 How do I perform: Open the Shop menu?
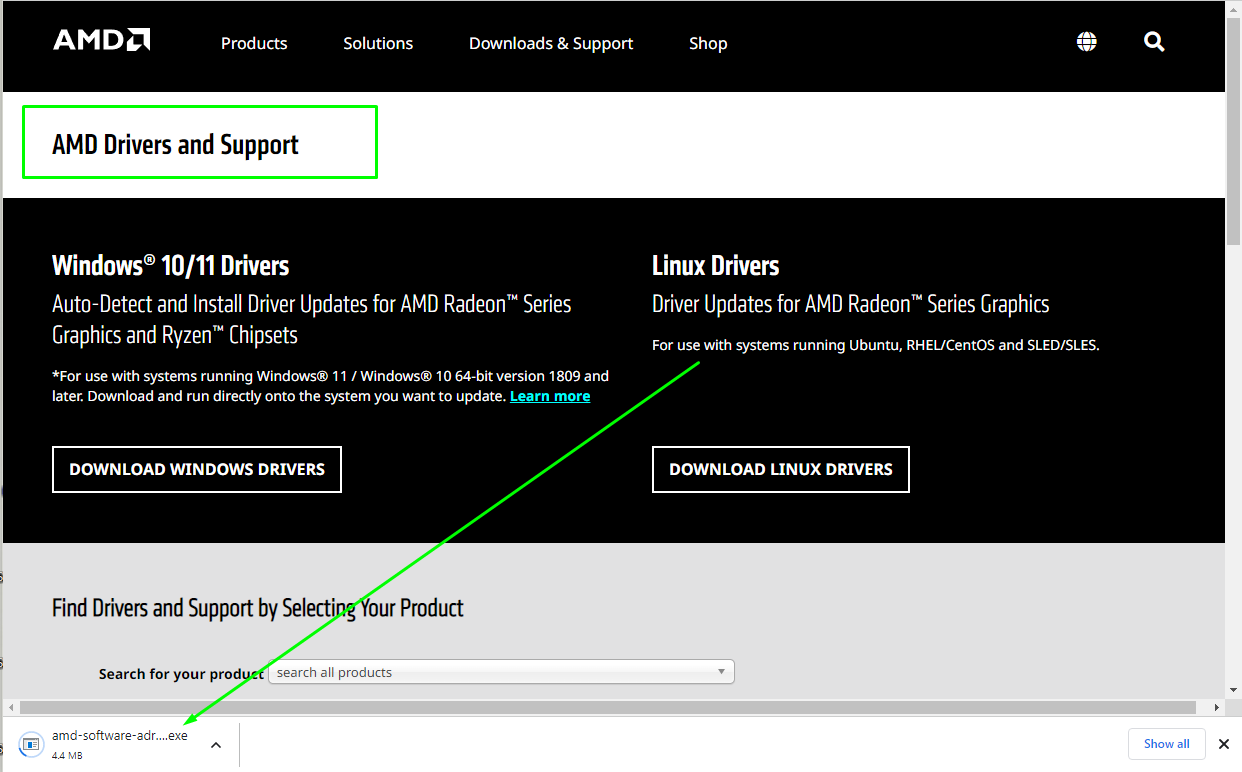coord(708,43)
